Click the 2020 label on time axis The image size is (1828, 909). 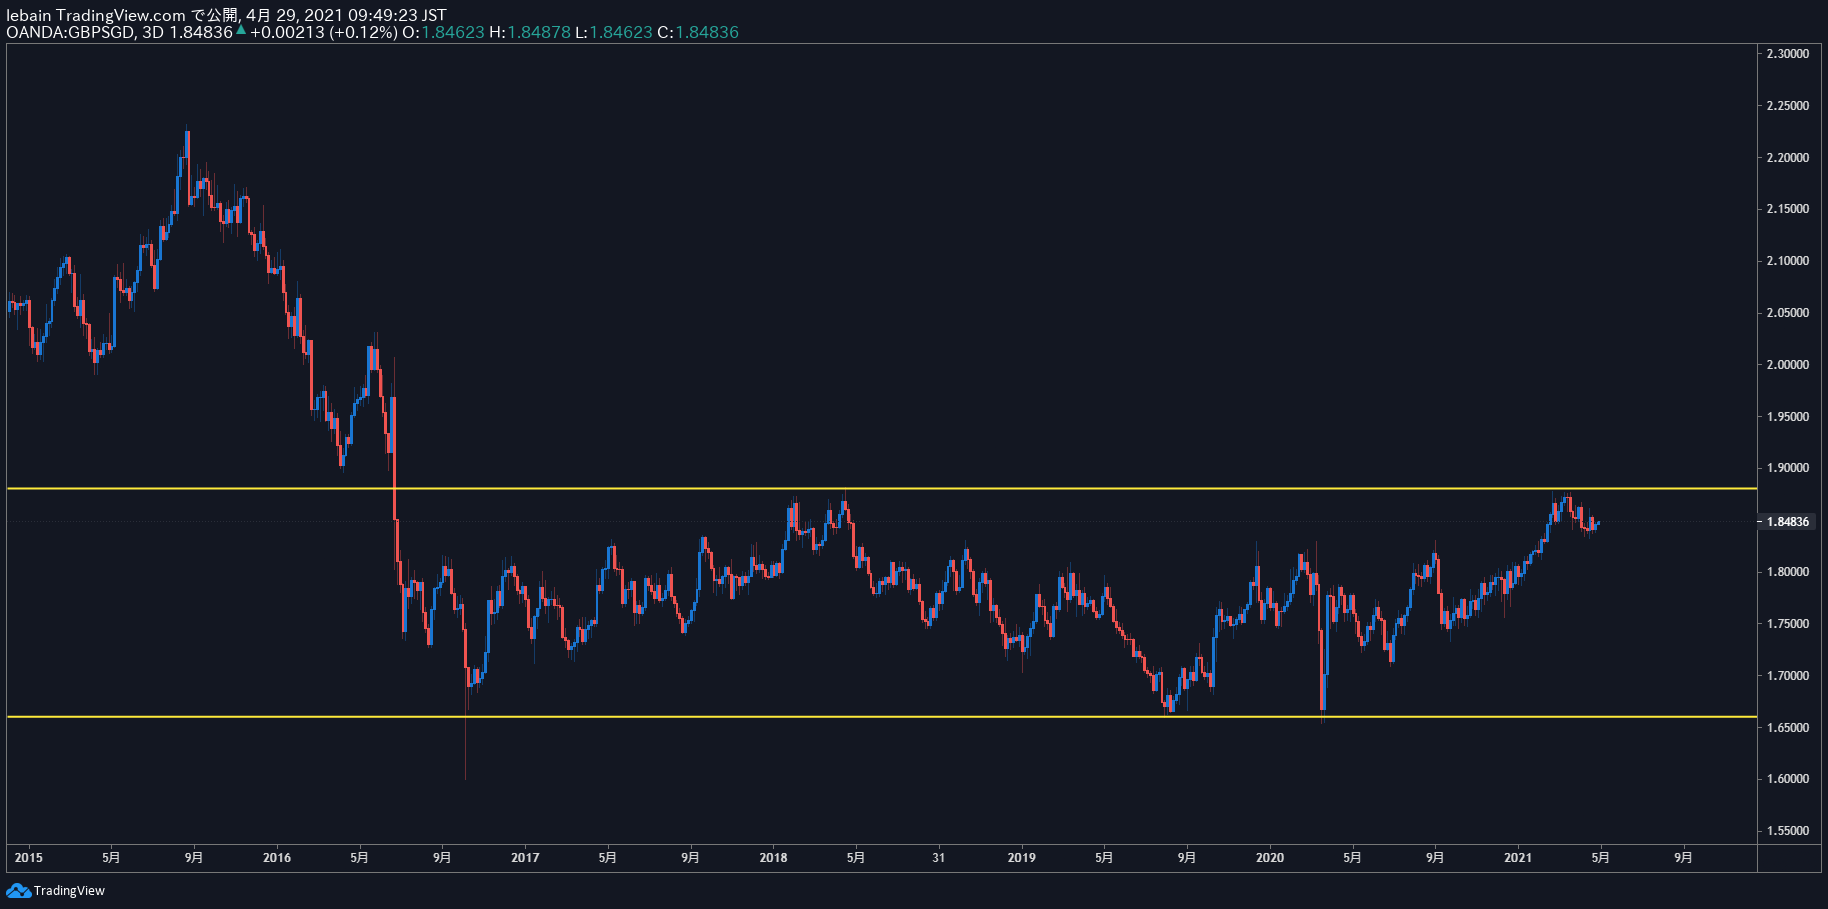(1270, 858)
